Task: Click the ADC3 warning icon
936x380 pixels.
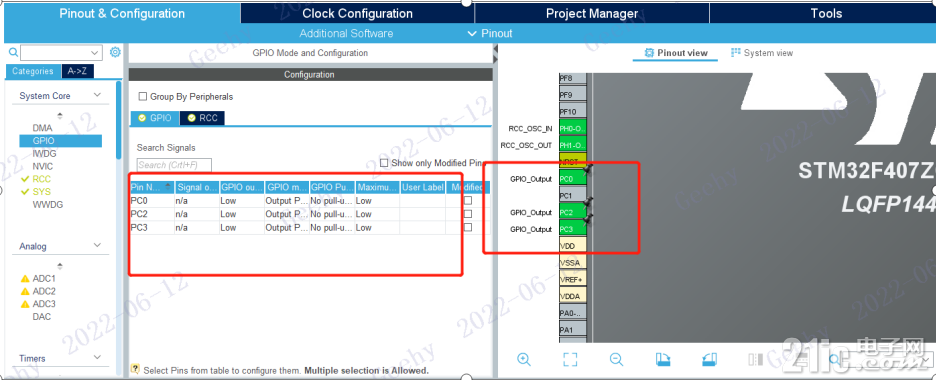Action: 25,304
